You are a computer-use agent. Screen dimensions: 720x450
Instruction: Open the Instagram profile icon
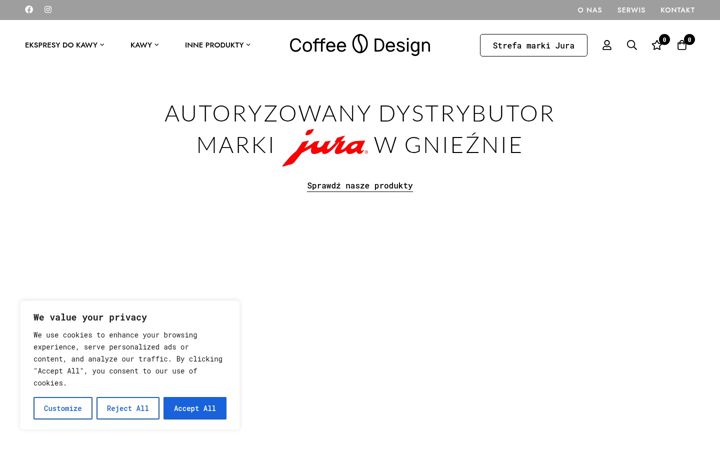point(48,9)
